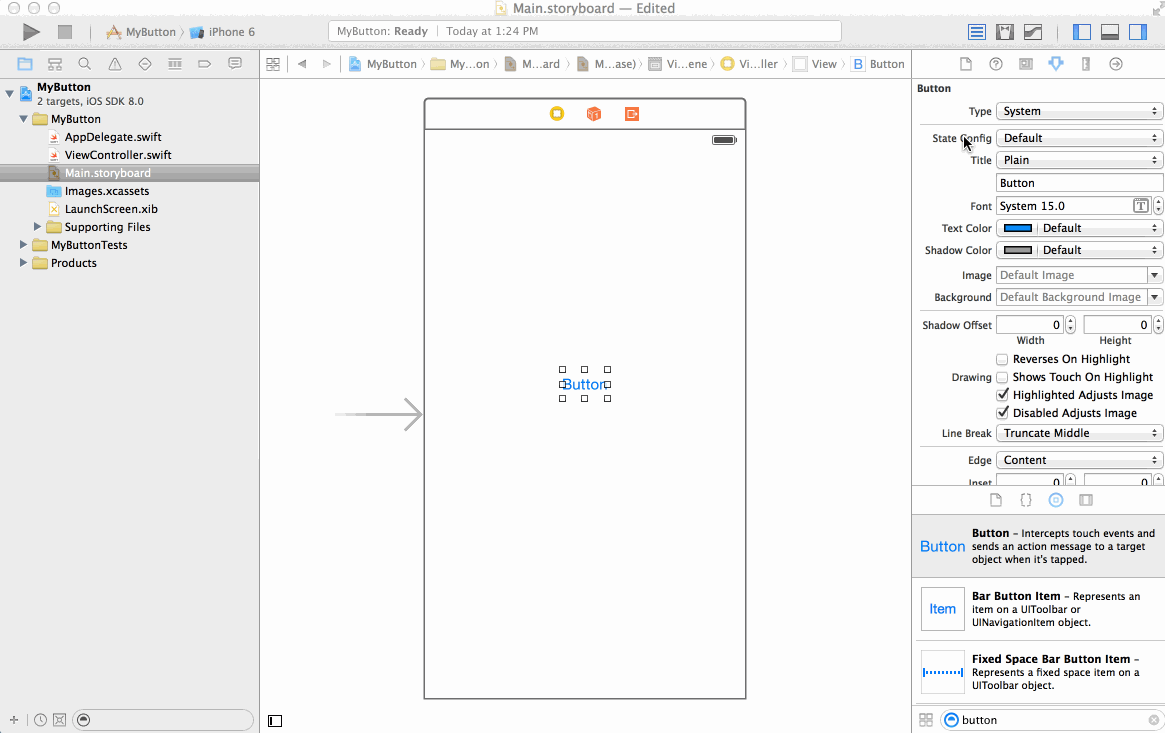The width and height of the screenshot is (1165, 733).
Task: Go forward in editor history
Action: tap(326, 64)
